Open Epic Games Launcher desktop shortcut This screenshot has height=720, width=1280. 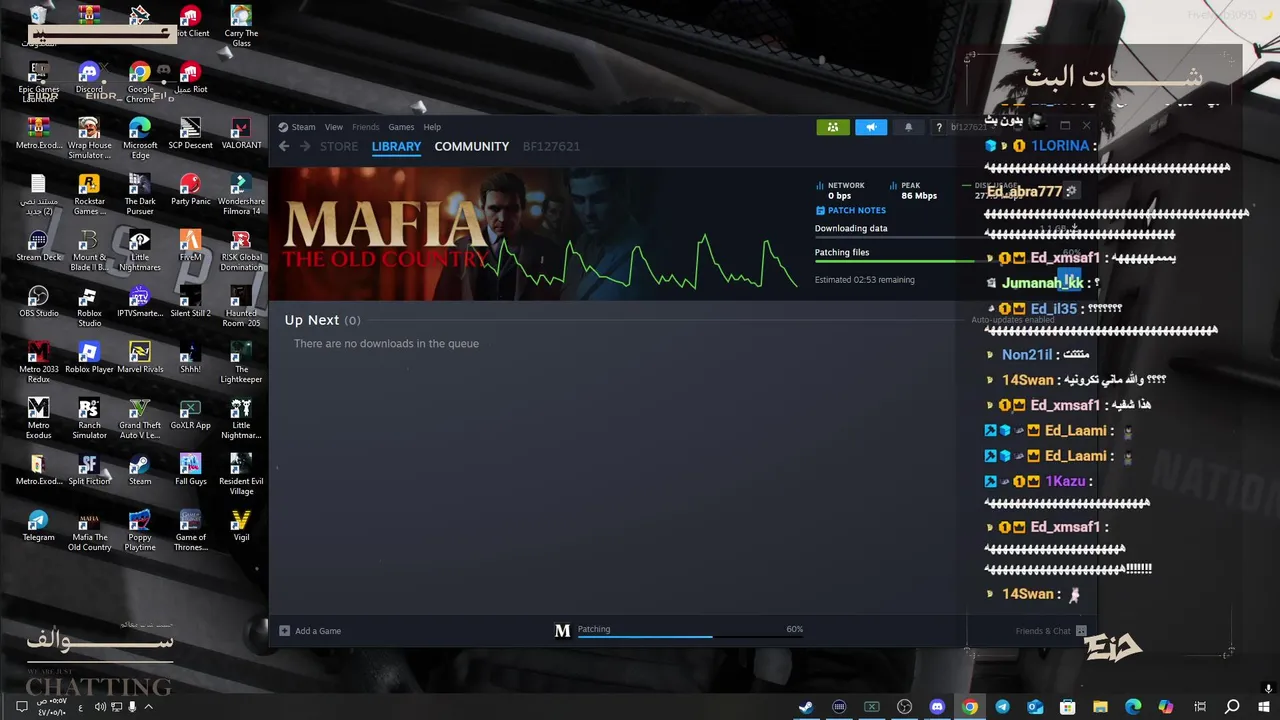[x=38, y=82]
